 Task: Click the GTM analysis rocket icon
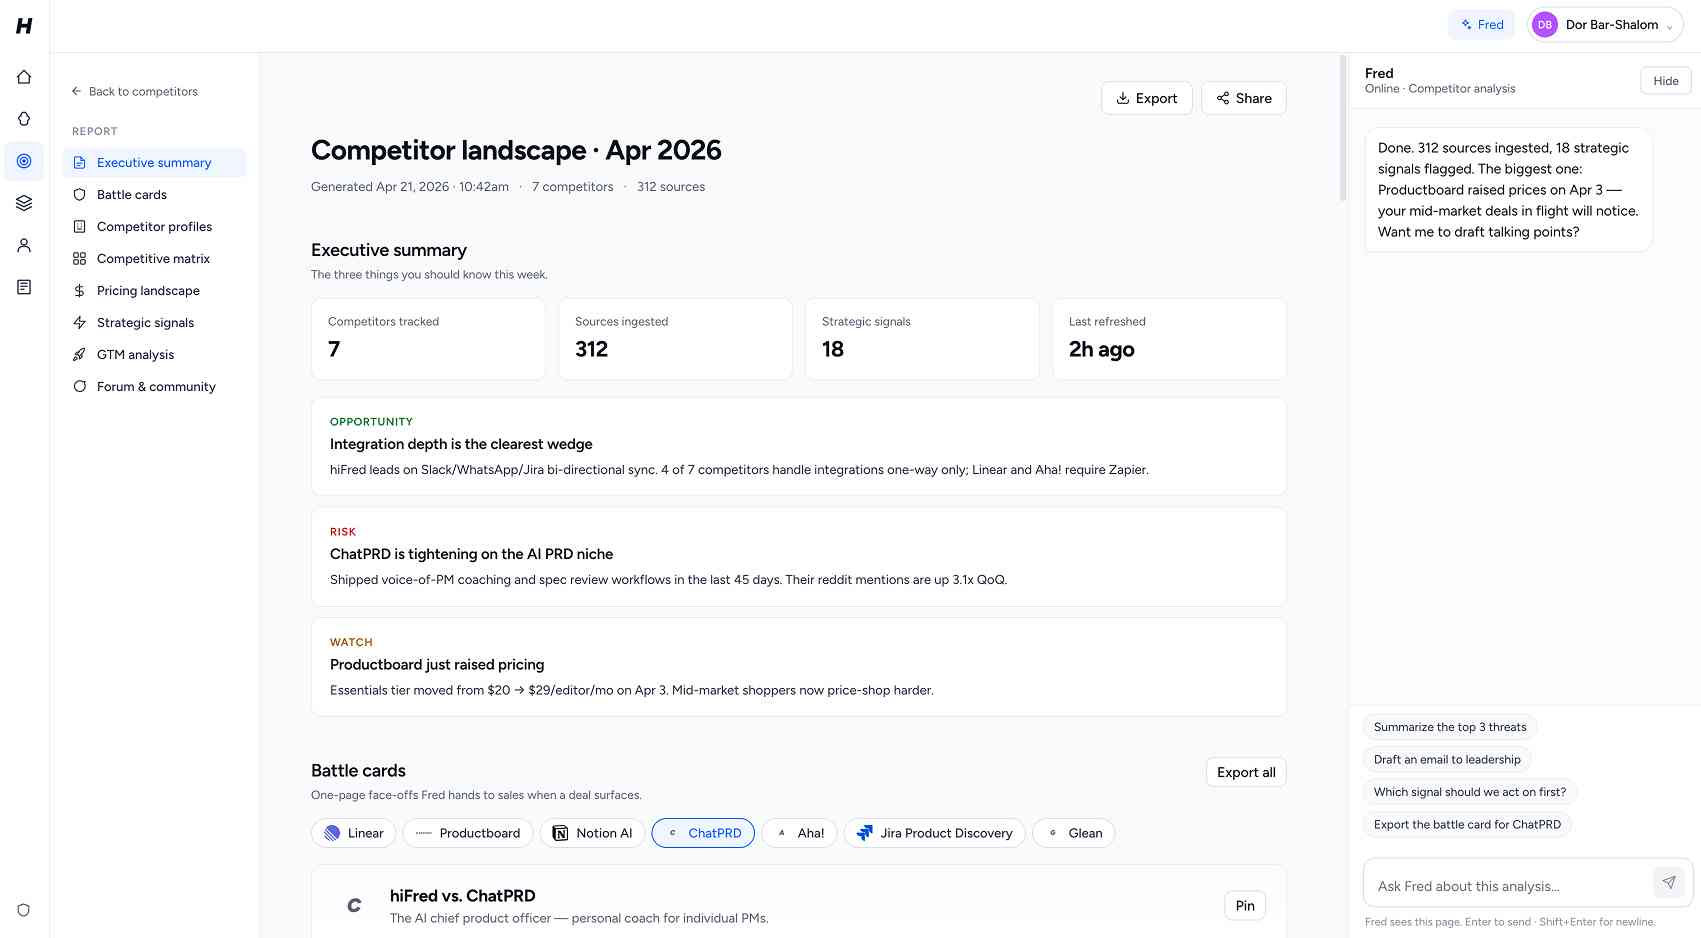tap(80, 355)
